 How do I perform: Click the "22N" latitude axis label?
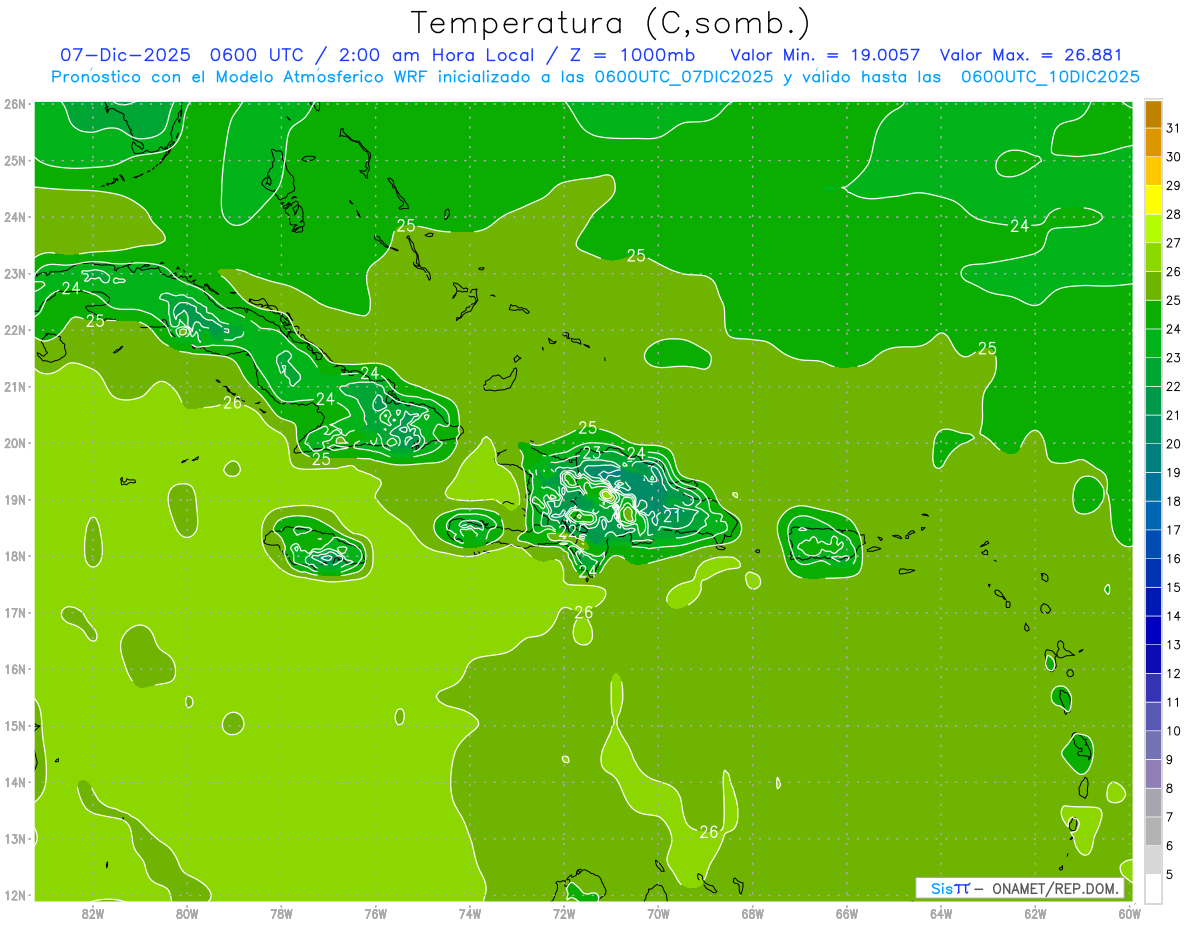(15, 330)
